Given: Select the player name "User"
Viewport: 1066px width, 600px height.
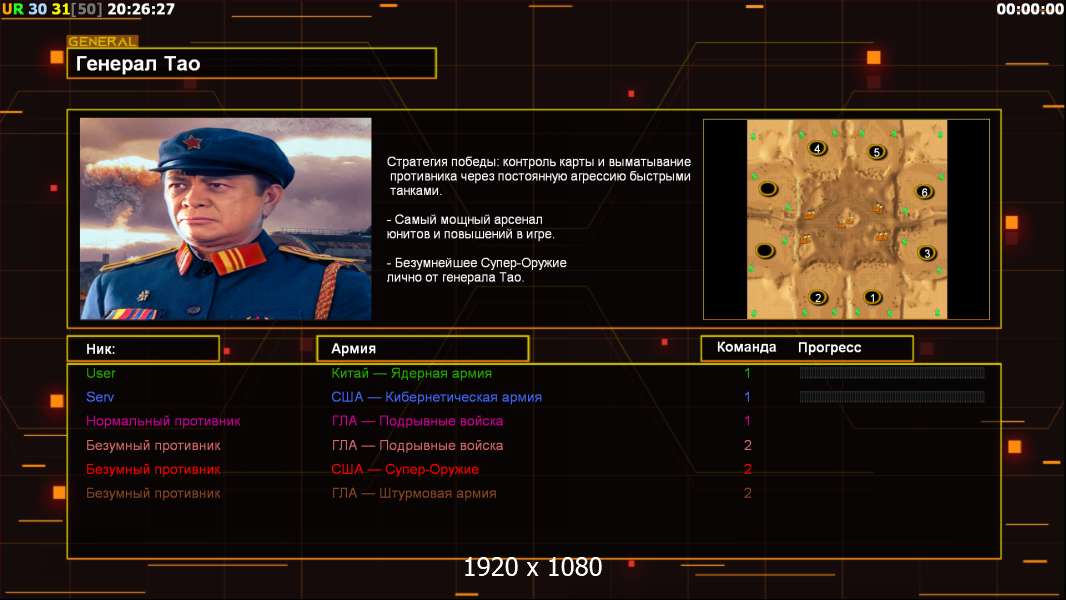Looking at the screenshot, I should point(101,373).
